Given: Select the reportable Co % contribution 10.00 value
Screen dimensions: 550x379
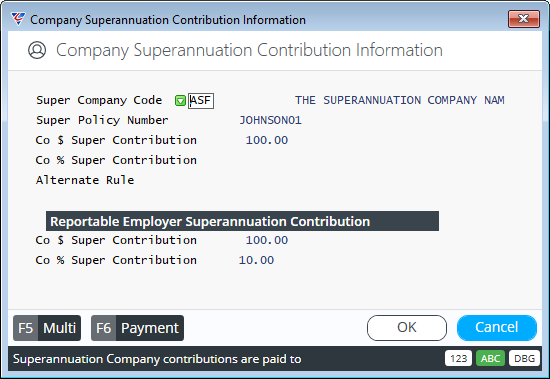Looking at the screenshot, I should point(256,260).
